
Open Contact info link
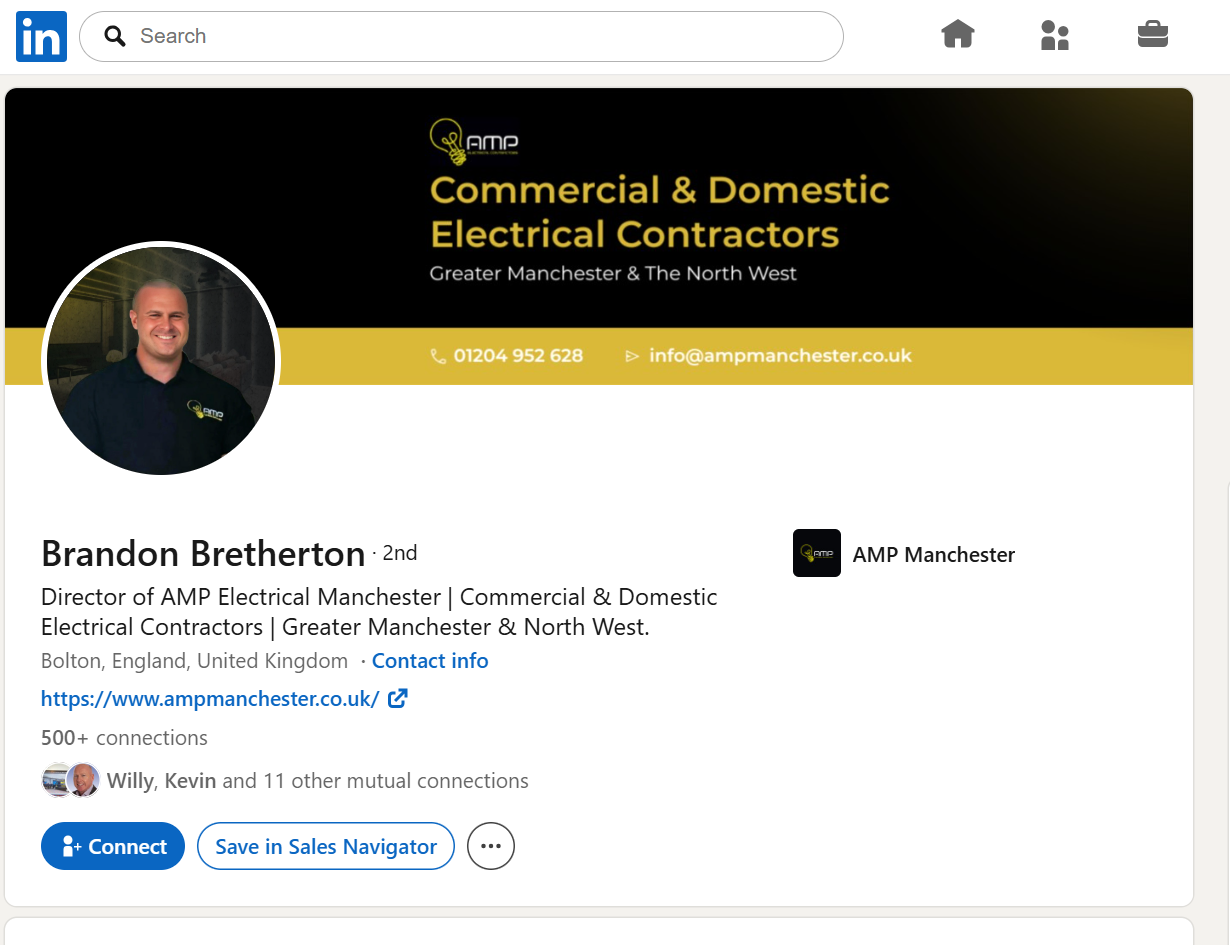(x=430, y=661)
